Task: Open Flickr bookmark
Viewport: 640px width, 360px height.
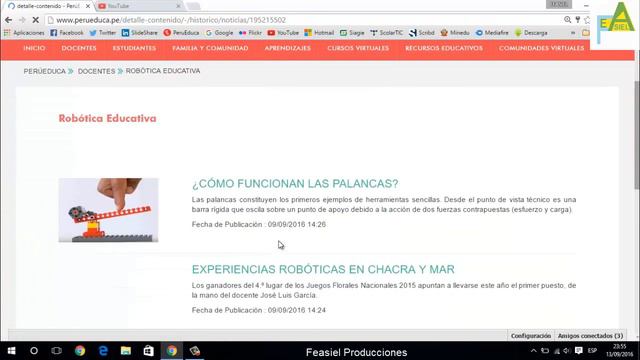Action: [250, 33]
